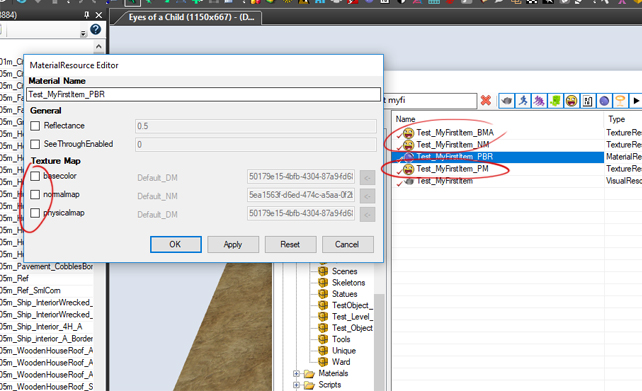The width and height of the screenshot is (642, 391).
Task: Toggle the running man animation filter
Action: click(523, 100)
